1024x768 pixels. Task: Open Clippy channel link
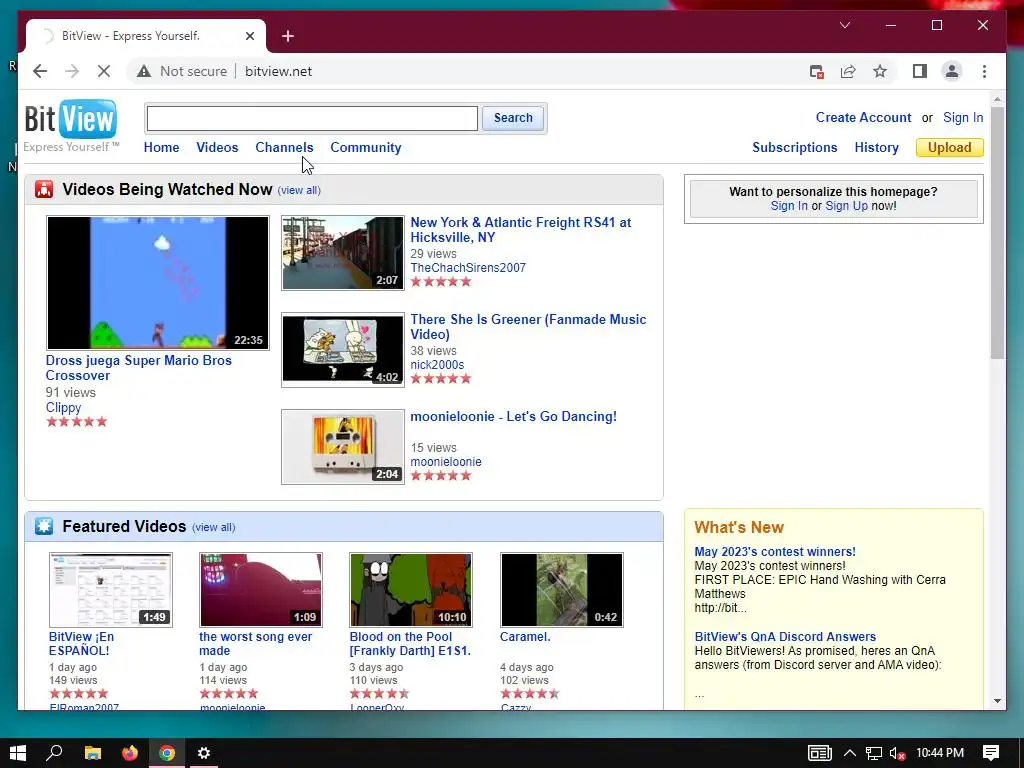point(63,408)
